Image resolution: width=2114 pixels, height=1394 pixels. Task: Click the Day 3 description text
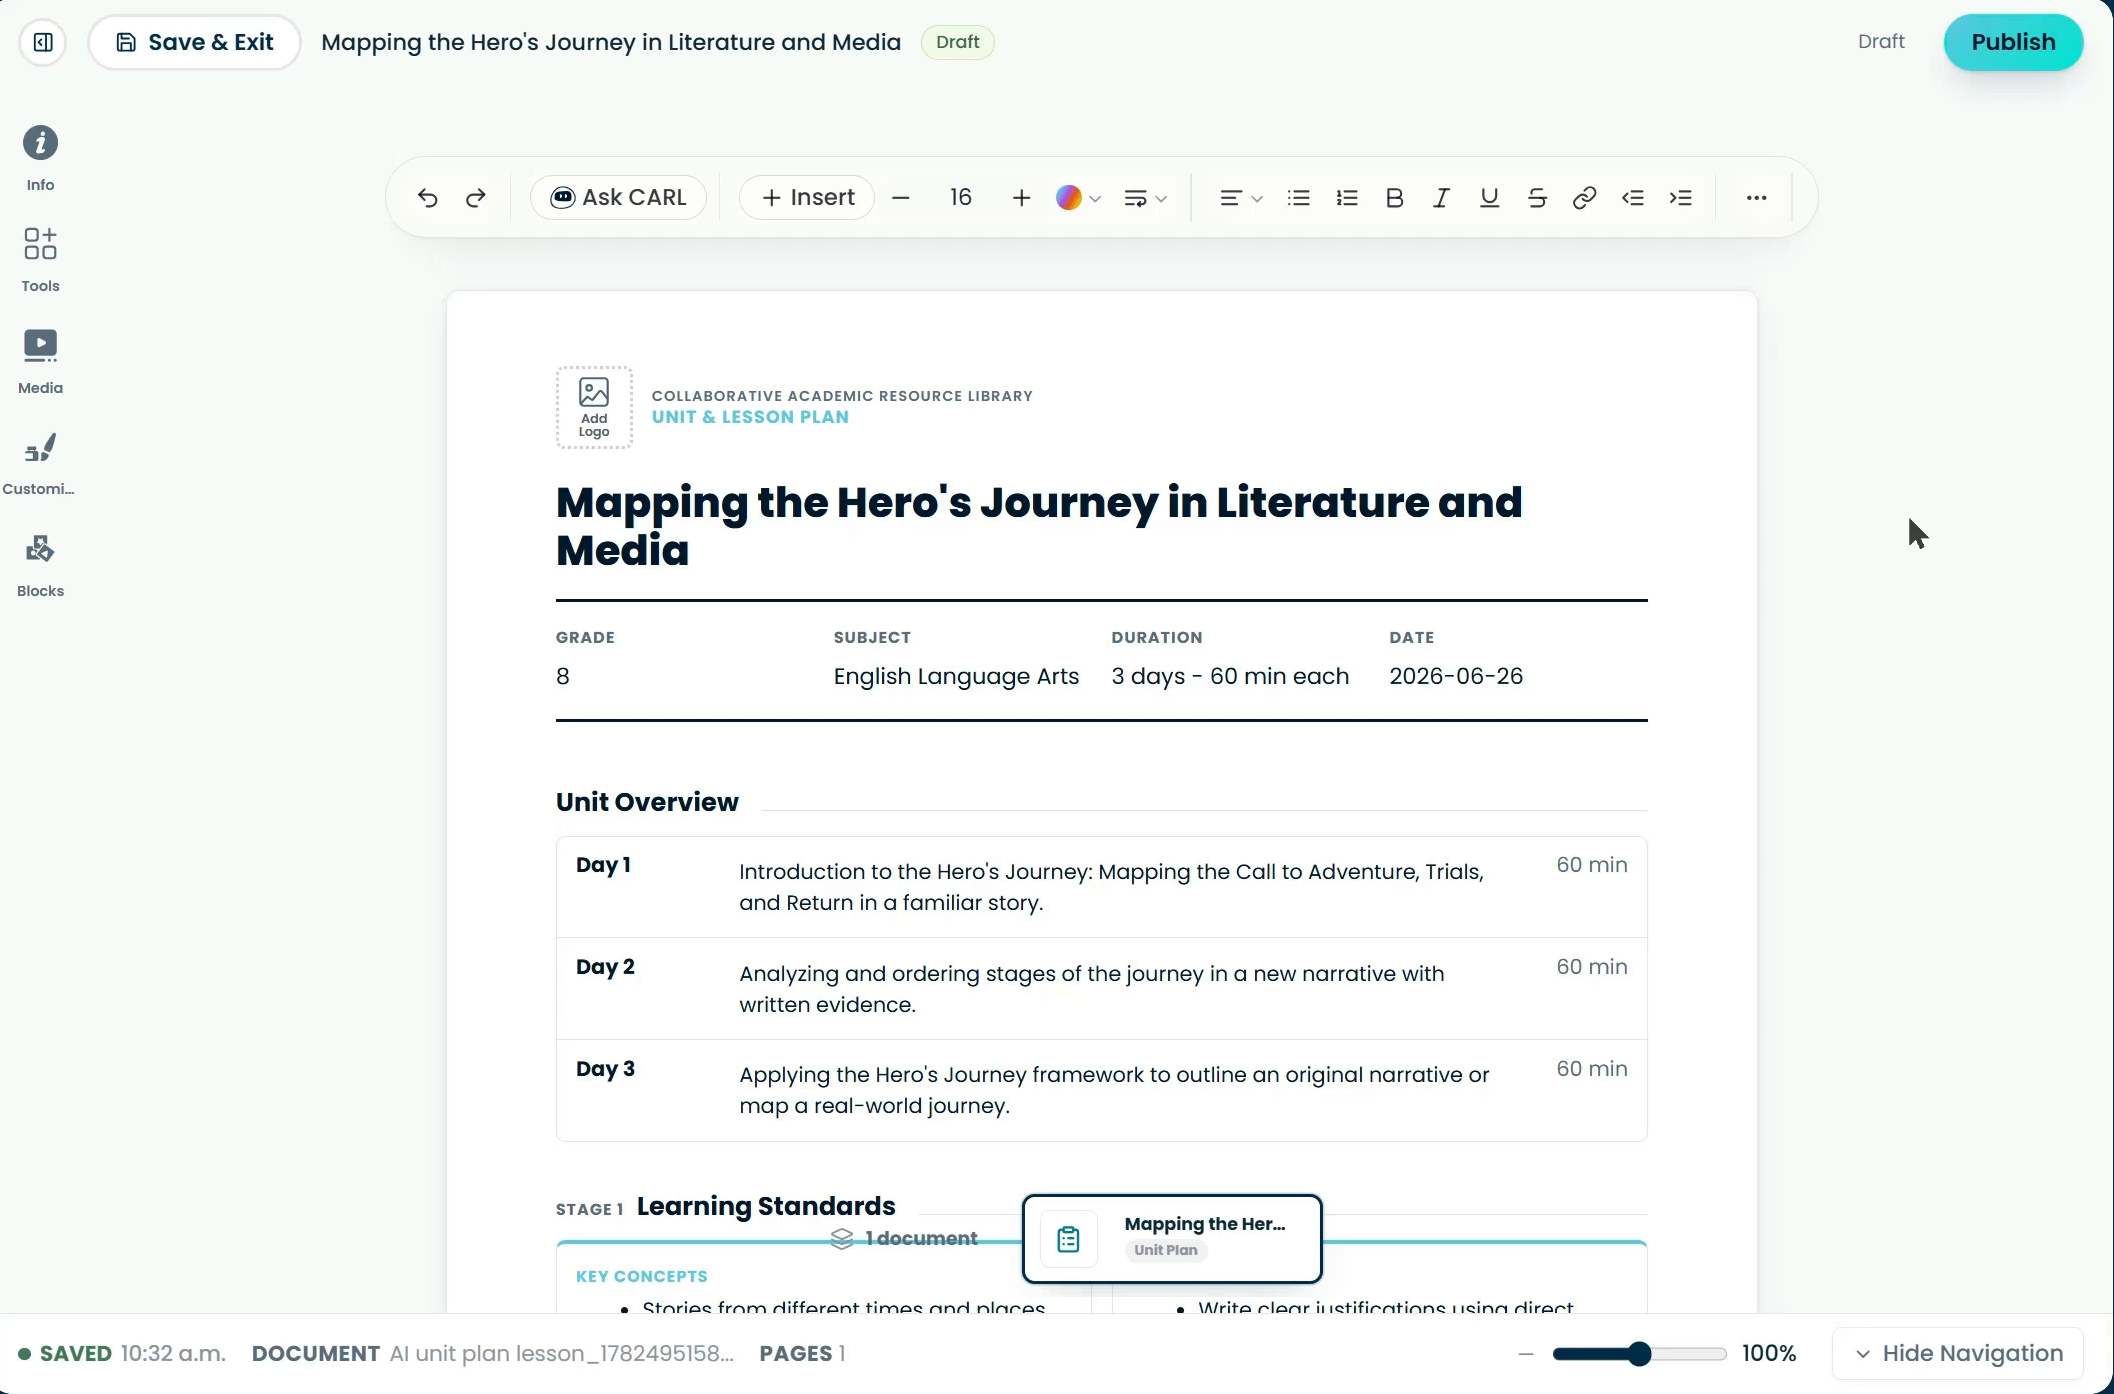point(1114,1090)
